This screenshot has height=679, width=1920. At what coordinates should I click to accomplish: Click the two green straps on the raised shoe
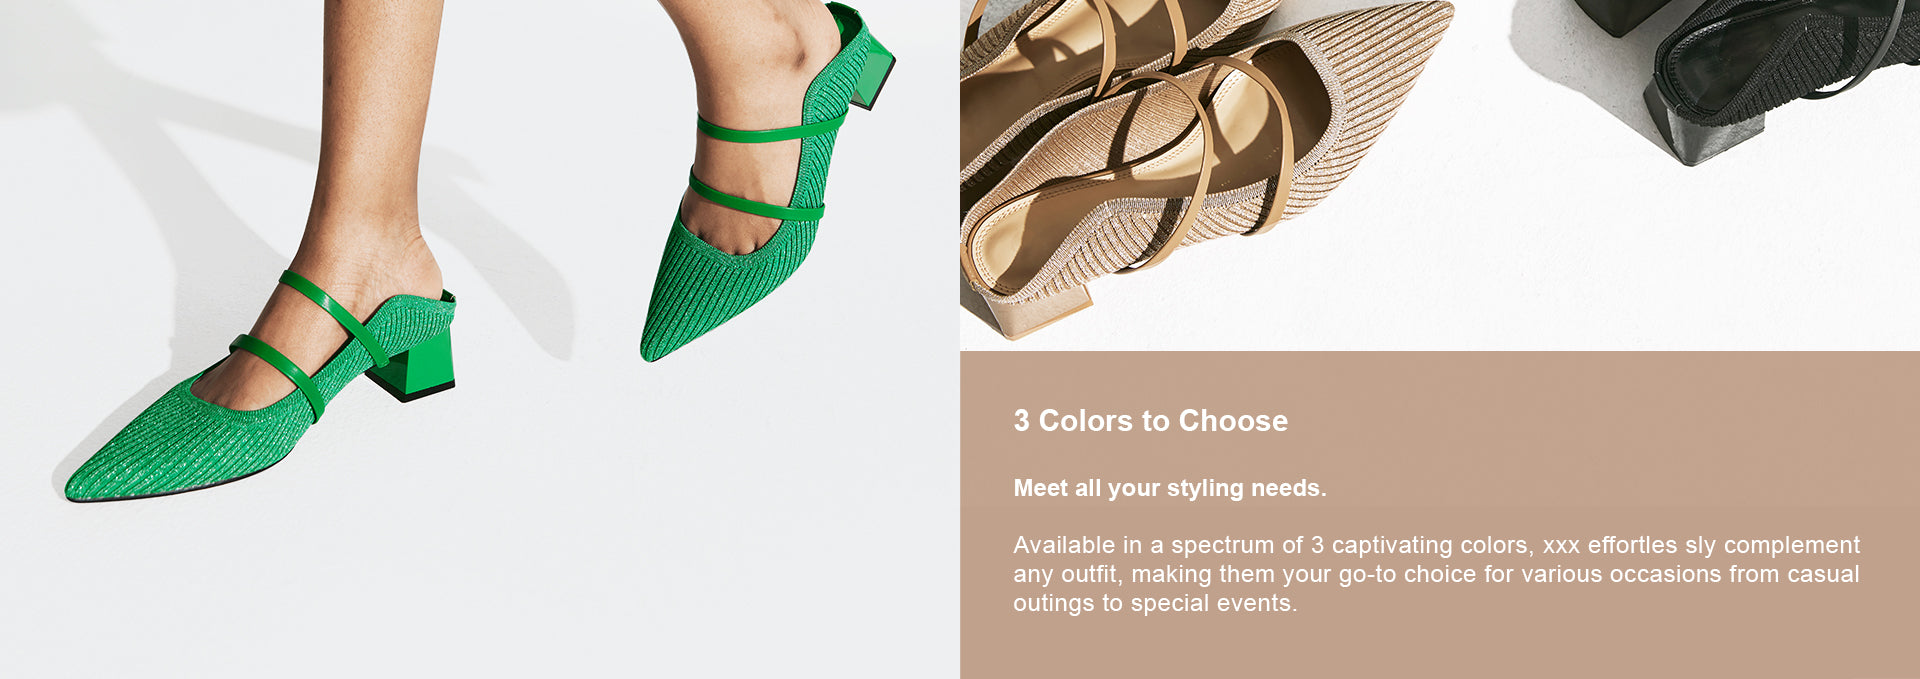point(765,165)
